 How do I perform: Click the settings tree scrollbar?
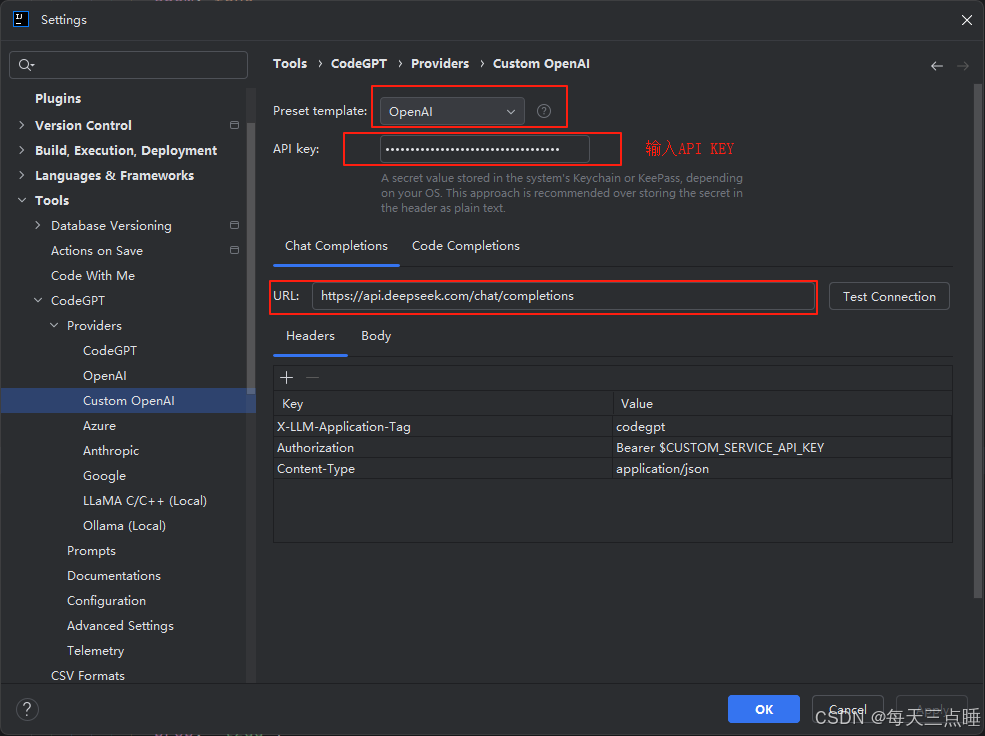pos(251,257)
